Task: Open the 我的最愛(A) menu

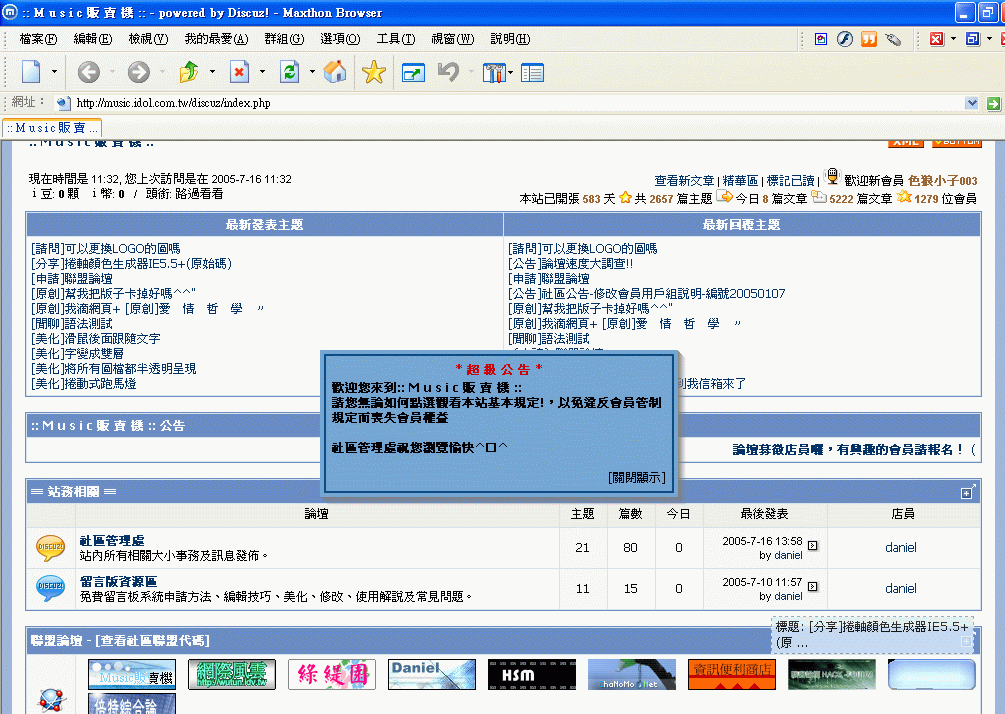Action: coord(217,39)
